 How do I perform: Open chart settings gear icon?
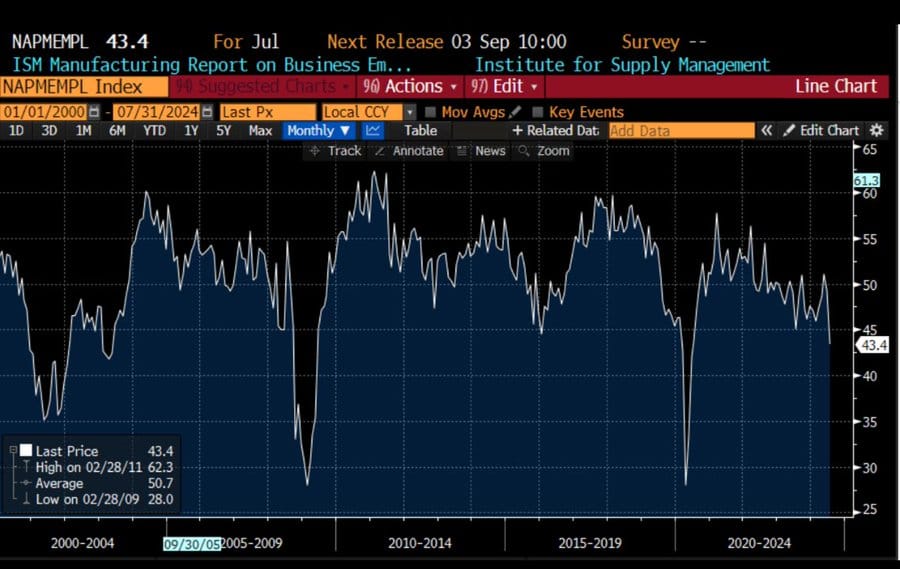[x=877, y=130]
